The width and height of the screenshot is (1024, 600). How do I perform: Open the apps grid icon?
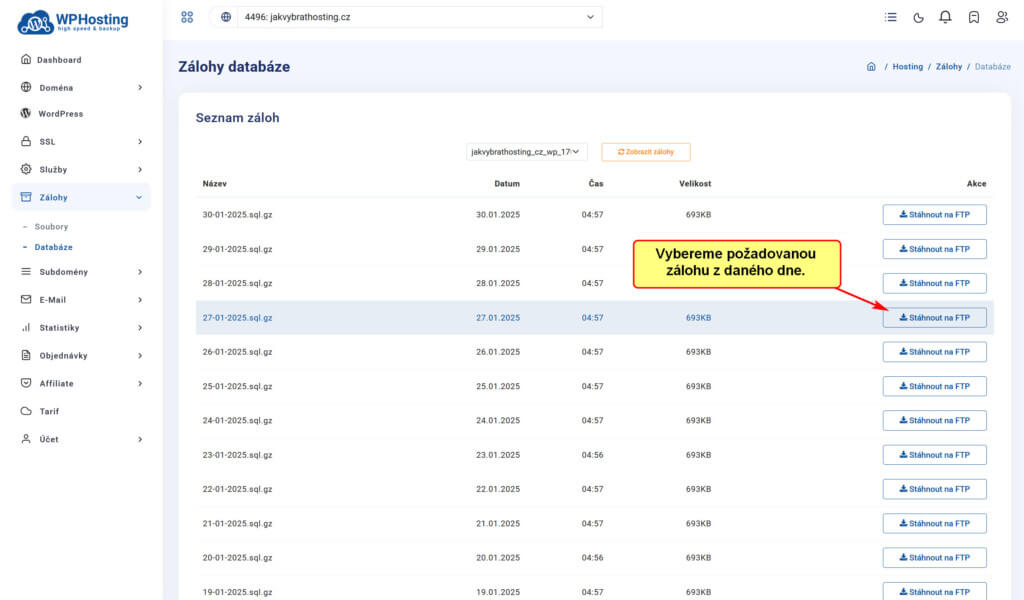pyautogui.click(x=187, y=17)
